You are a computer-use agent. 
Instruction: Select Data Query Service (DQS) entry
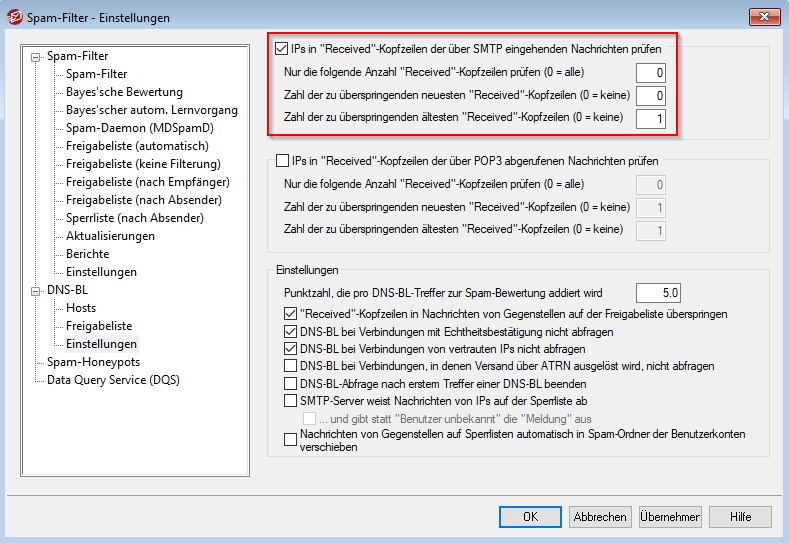(x=113, y=380)
